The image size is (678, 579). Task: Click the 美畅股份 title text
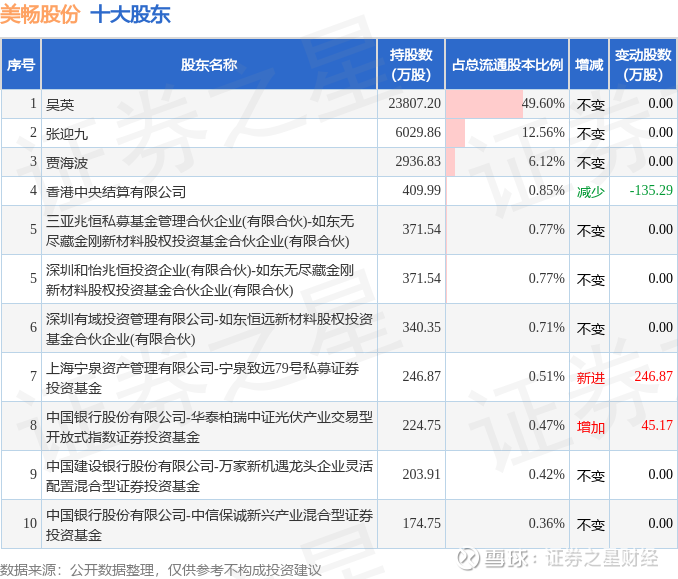tap(40, 14)
